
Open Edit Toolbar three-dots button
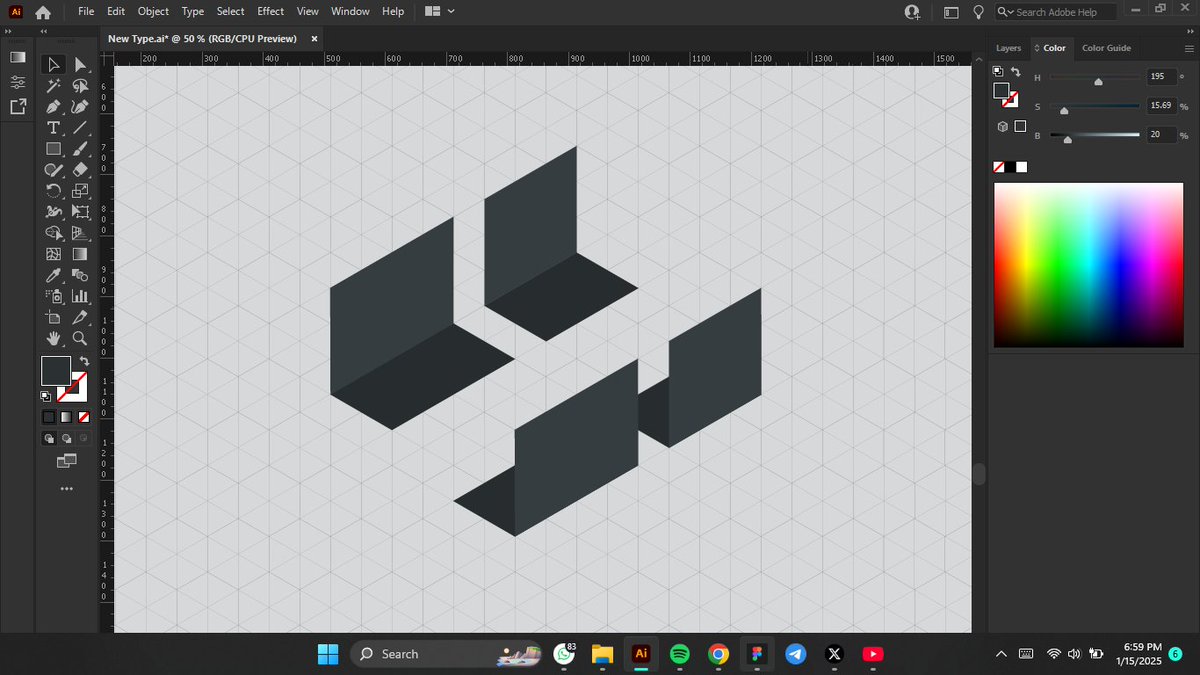click(x=67, y=488)
